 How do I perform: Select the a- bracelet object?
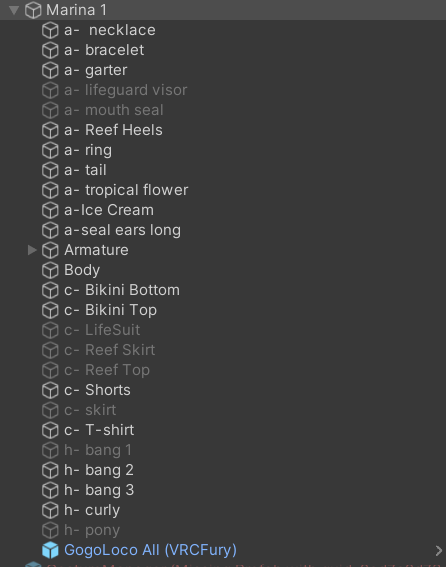click(104, 50)
